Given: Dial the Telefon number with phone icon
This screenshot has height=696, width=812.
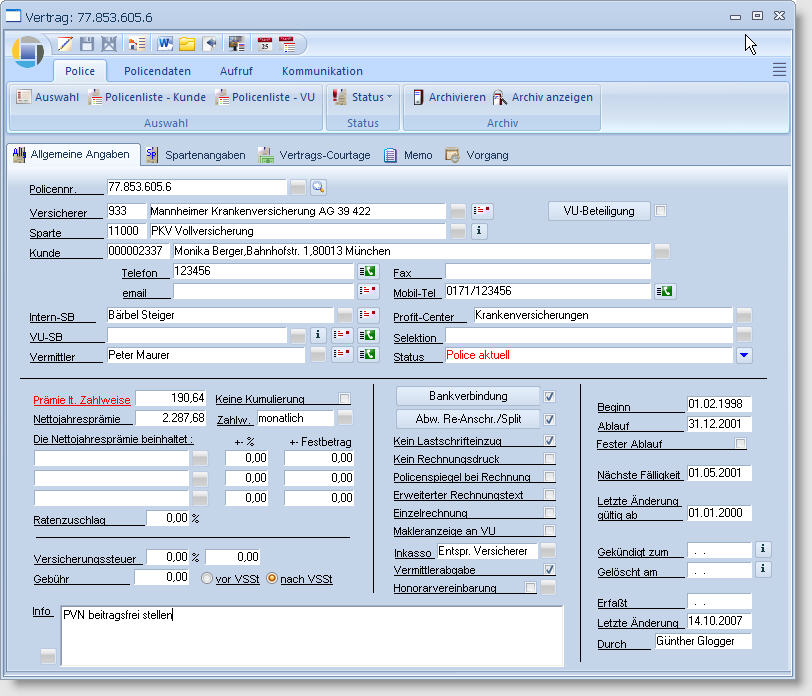Looking at the screenshot, I should coord(368,271).
